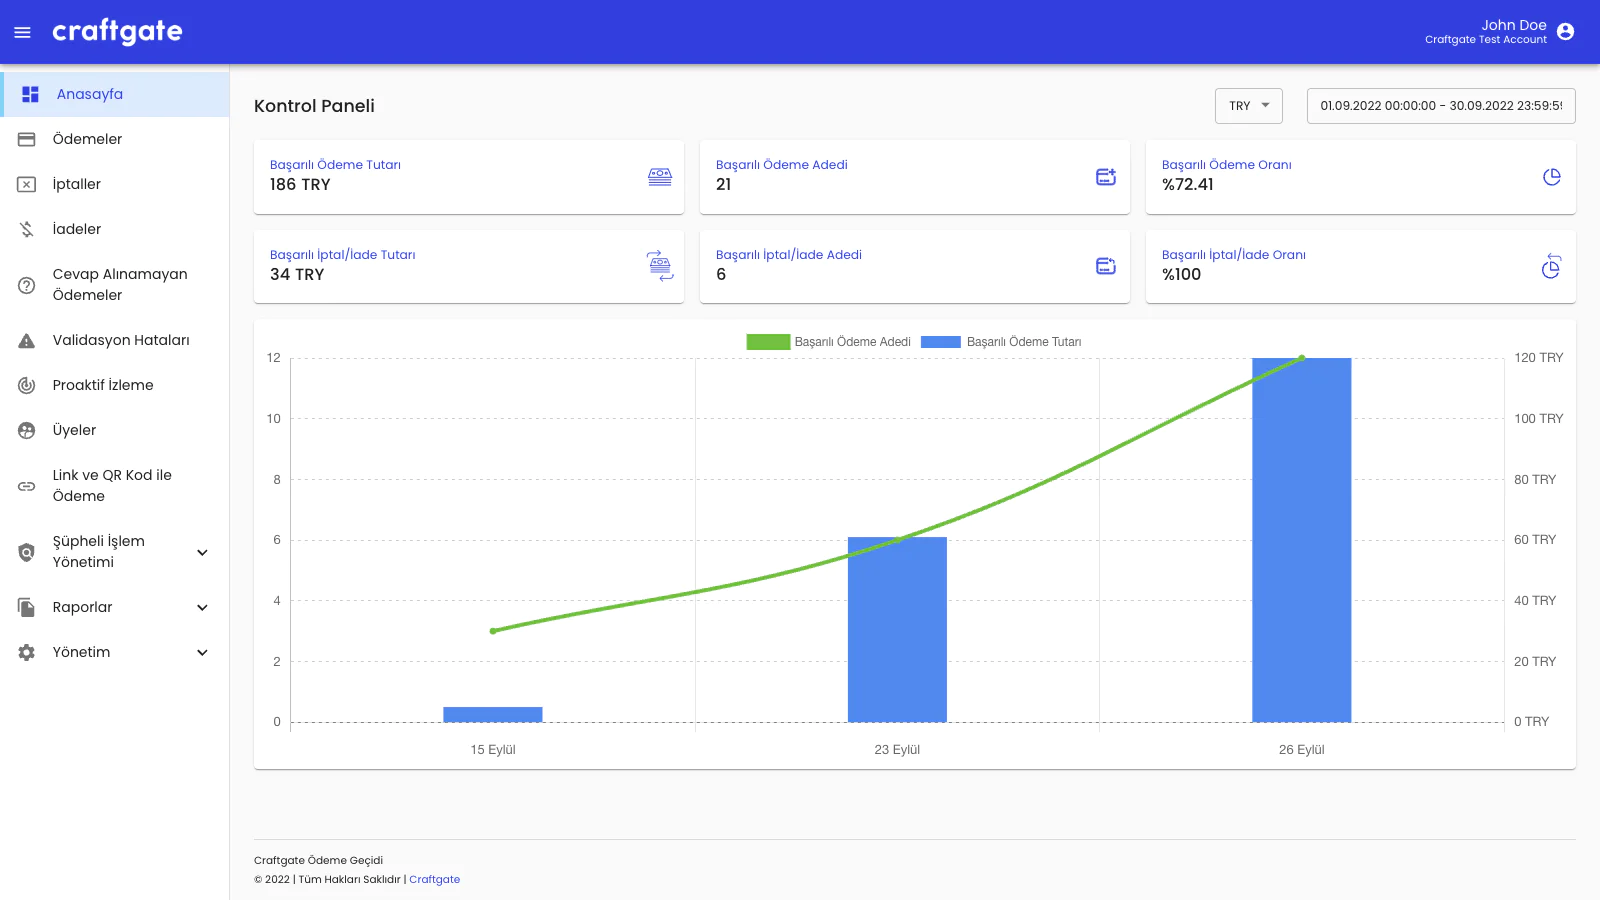This screenshot has height=900, width=1600.
Task: Click the Ödemeler credit card icon
Action: tap(27, 140)
